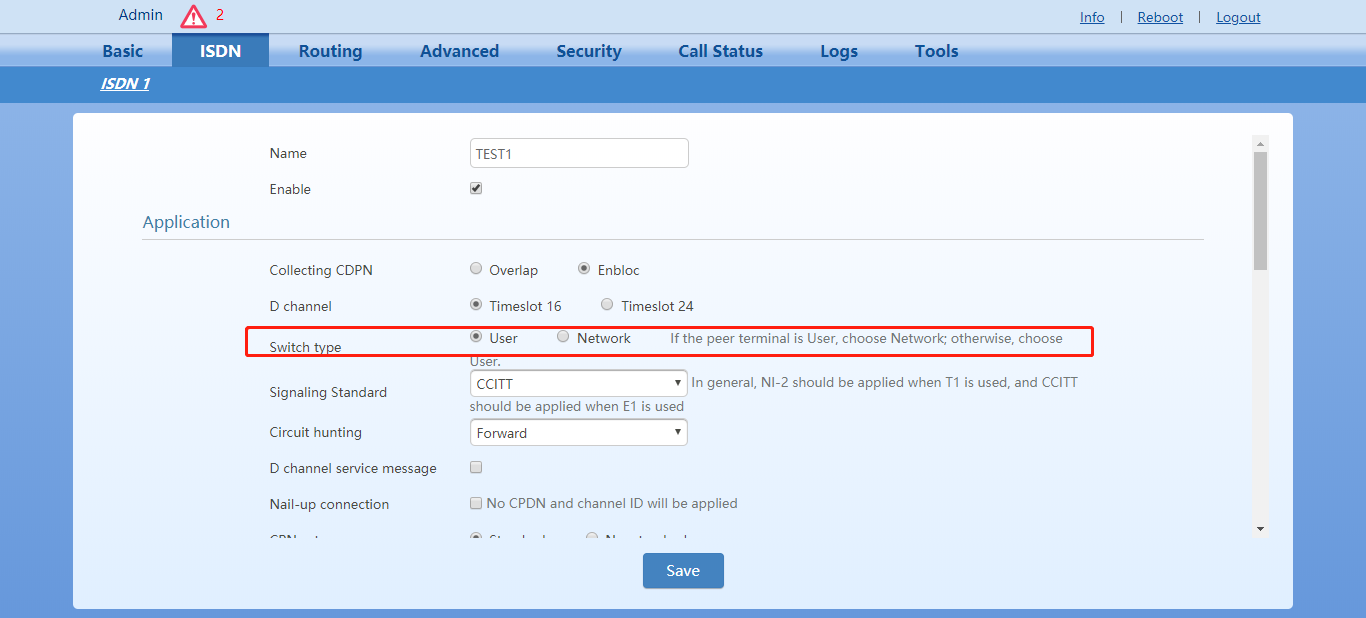Go to the Advanced tab
The width and height of the screenshot is (1366, 618).
click(x=459, y=51)
